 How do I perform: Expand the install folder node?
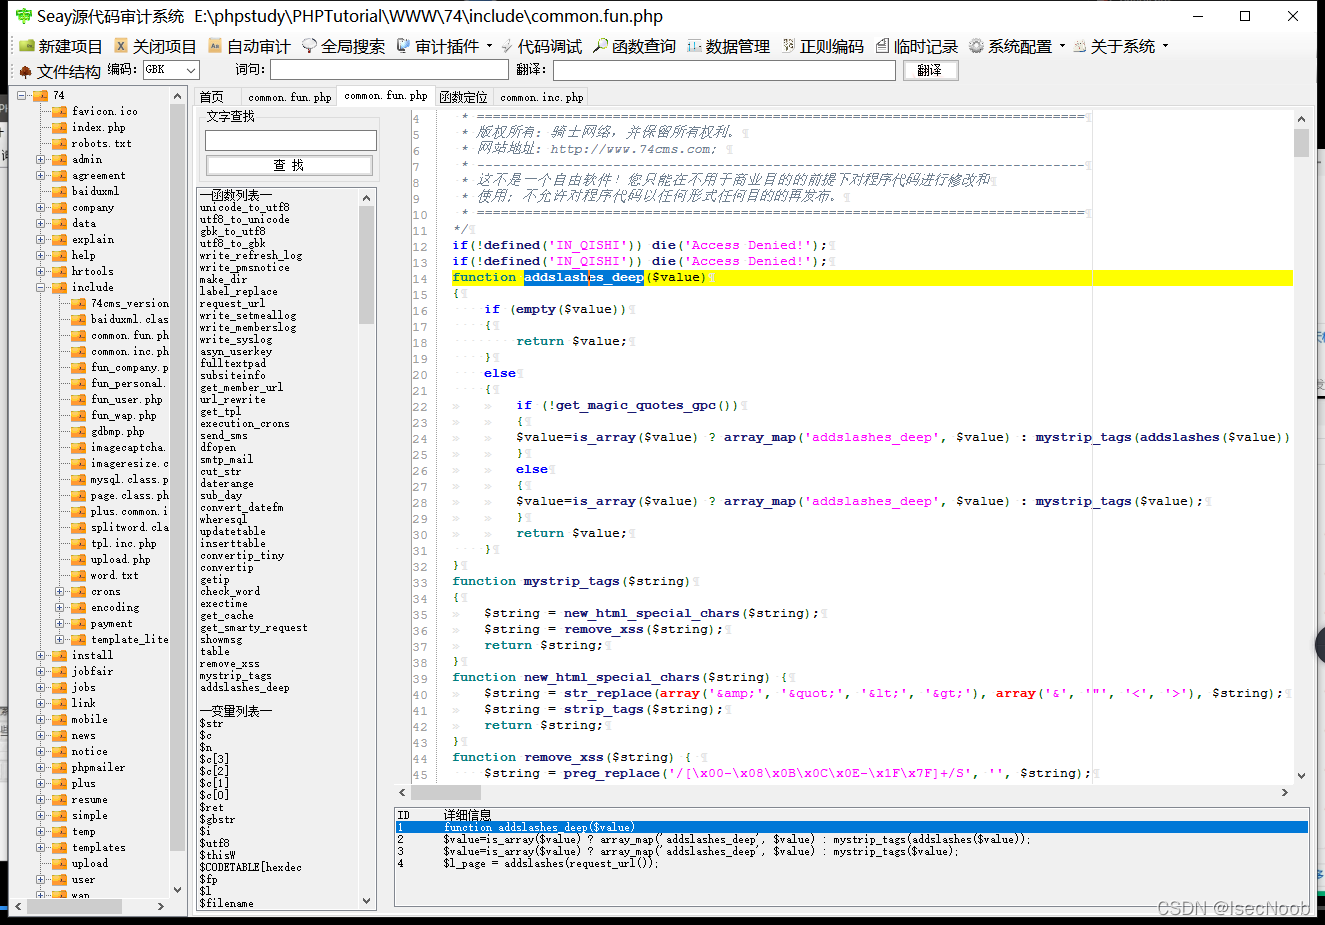(x=41, y=656)
